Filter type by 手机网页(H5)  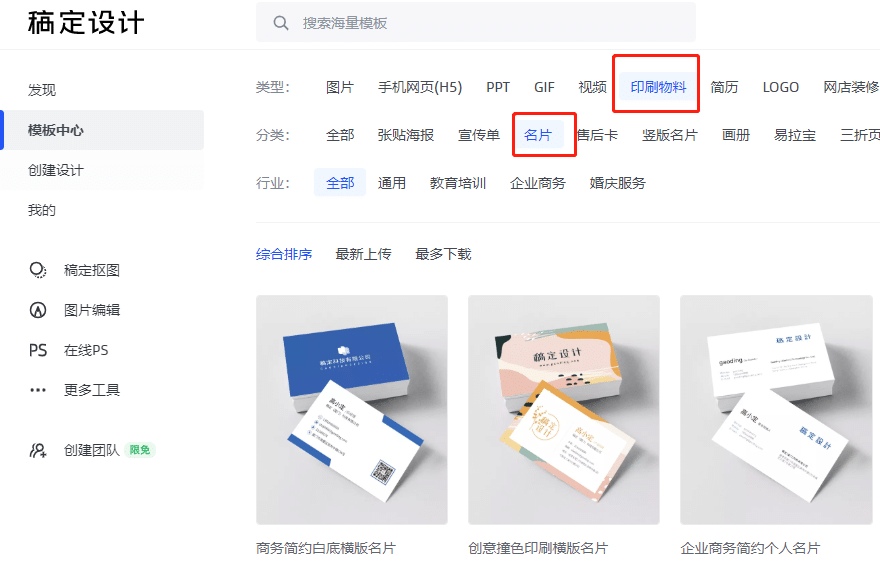point(420,88)
